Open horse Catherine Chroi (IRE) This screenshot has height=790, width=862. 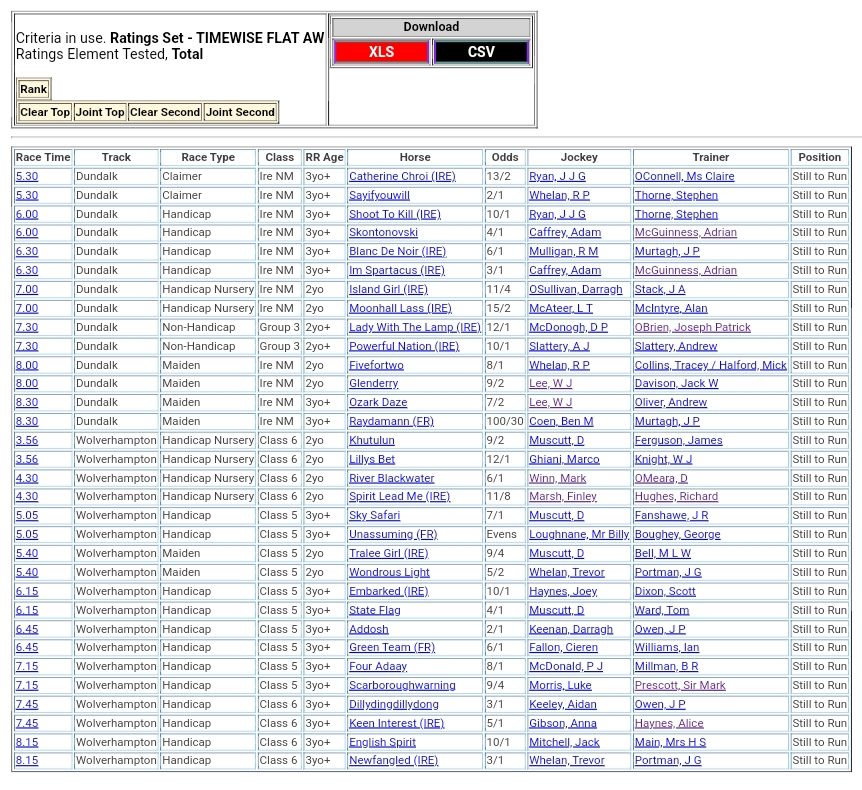[x=402, y=176]
